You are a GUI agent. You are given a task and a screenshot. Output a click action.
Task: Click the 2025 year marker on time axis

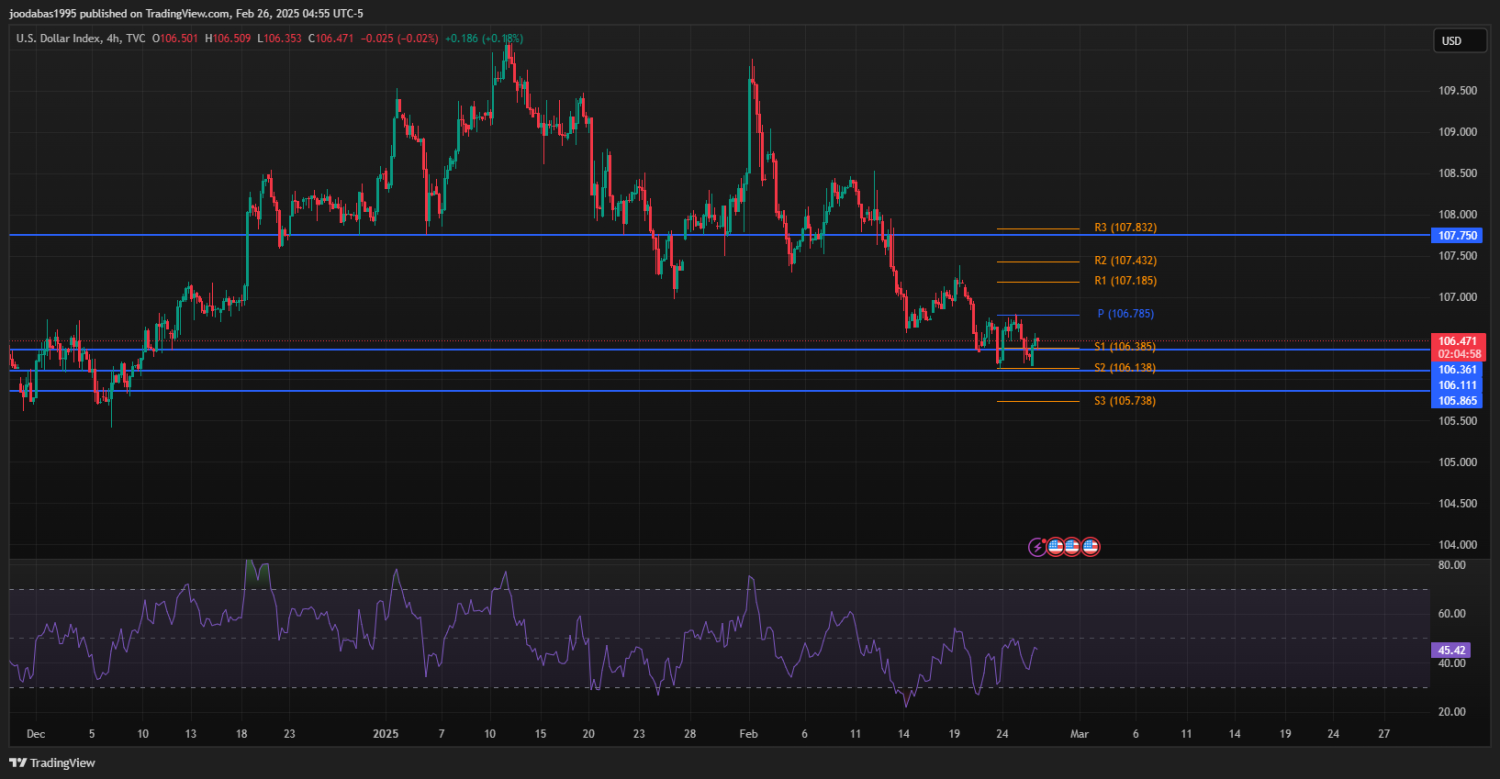coord(386,734)
